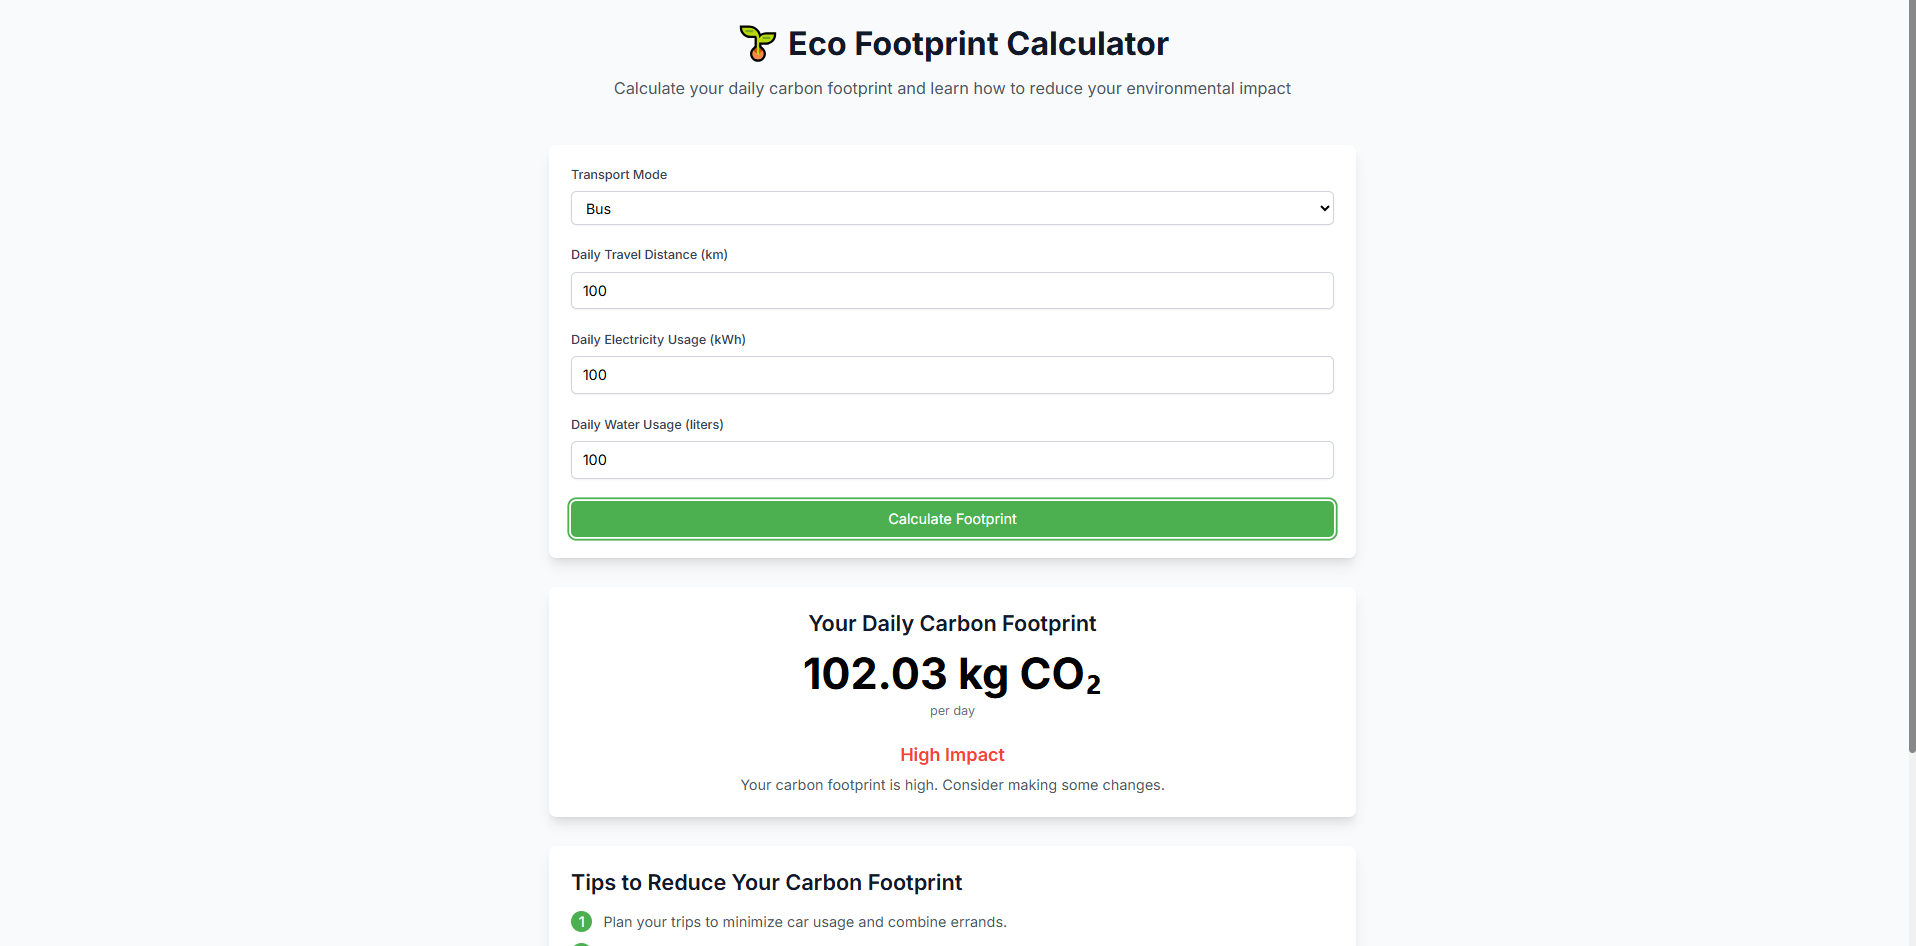The width and height of the screenshot is (1916, 946).
Task: Click the Daily Electricity Usage (kWh) label
Action: point(658,340)
